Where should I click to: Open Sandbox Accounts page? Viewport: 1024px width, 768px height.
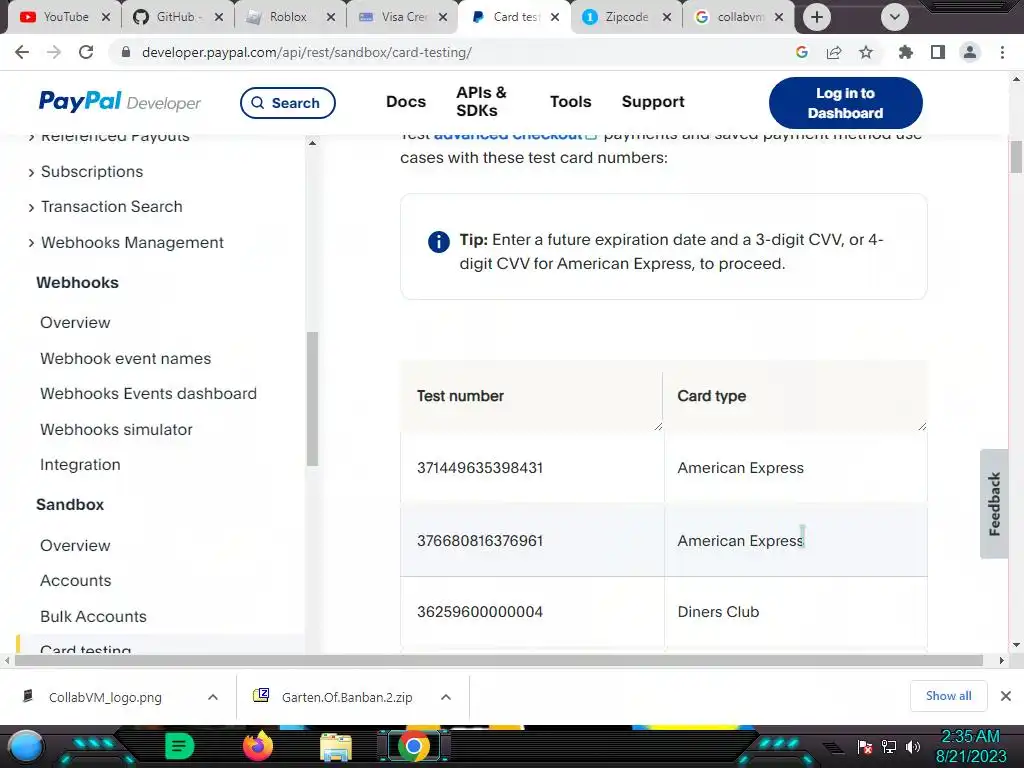(x=76, y=581)
